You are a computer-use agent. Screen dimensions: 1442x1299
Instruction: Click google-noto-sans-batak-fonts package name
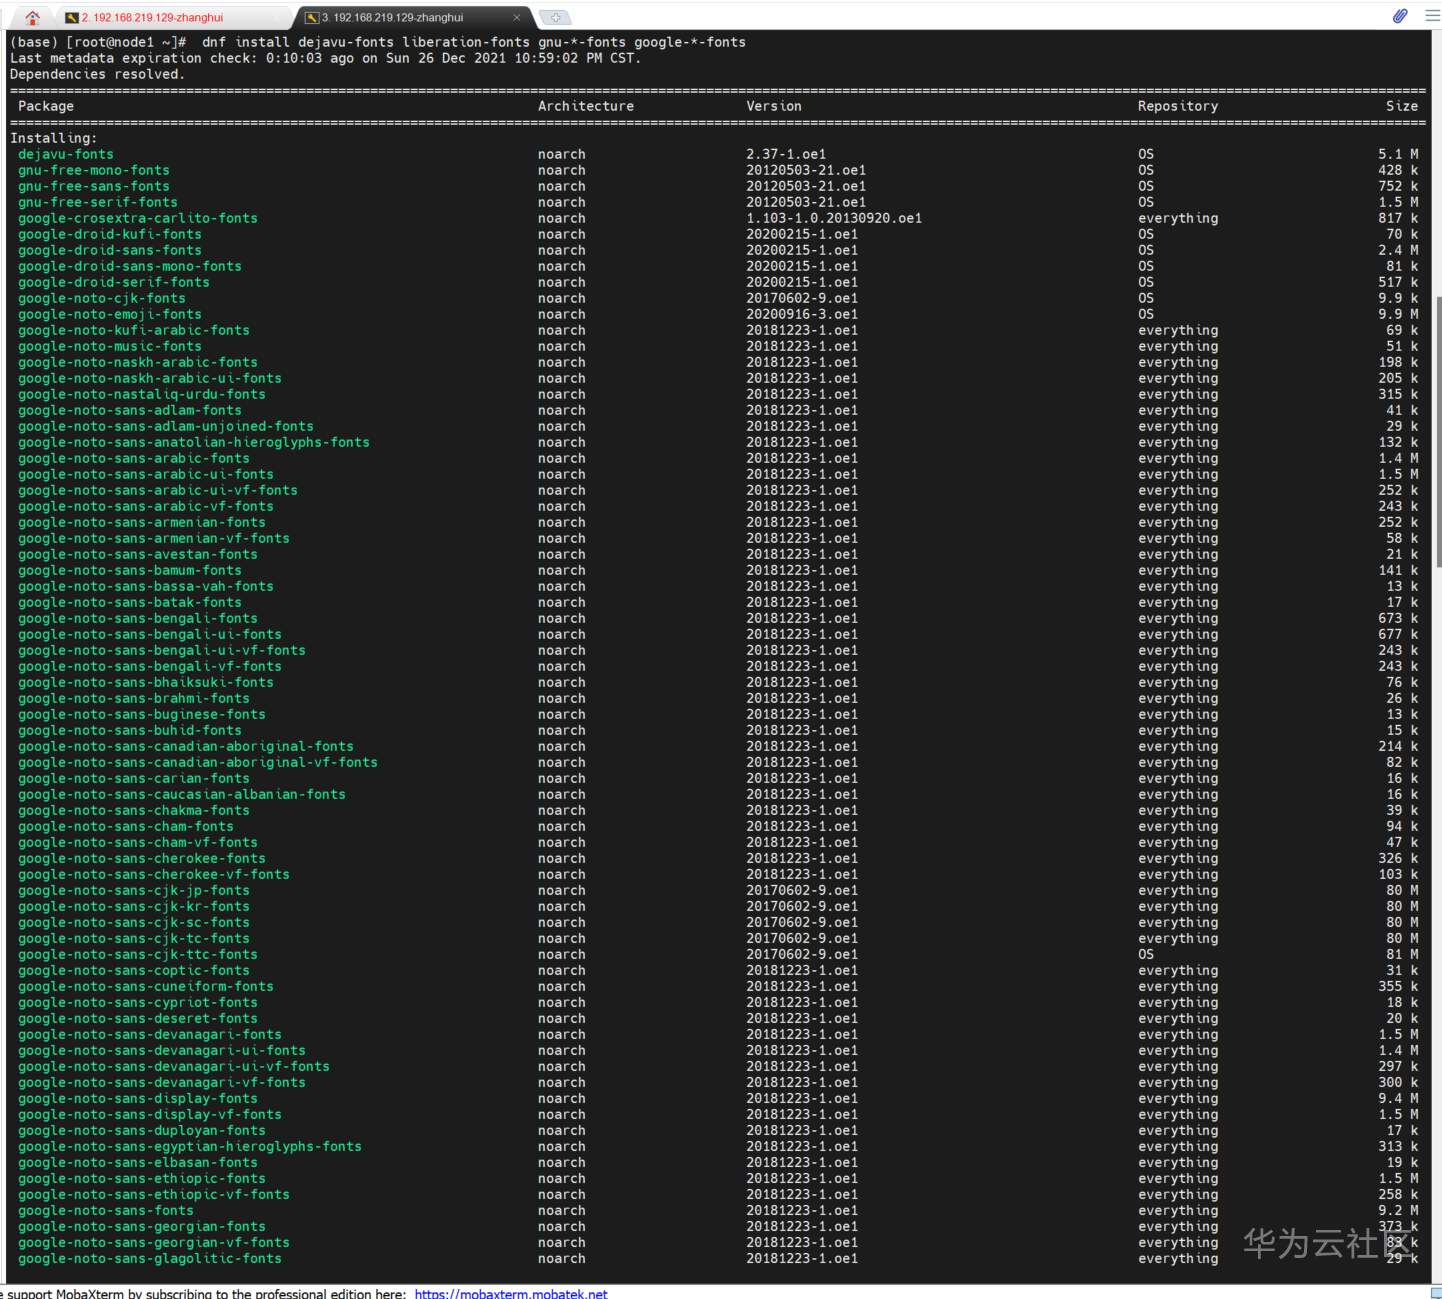[x=130, y=602]
